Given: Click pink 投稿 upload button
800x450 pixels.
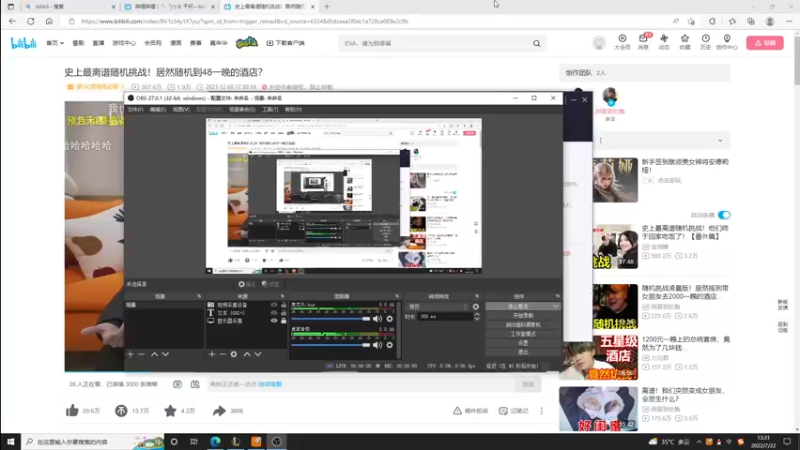Looking at the screenshot, I should tap(765, 43).
